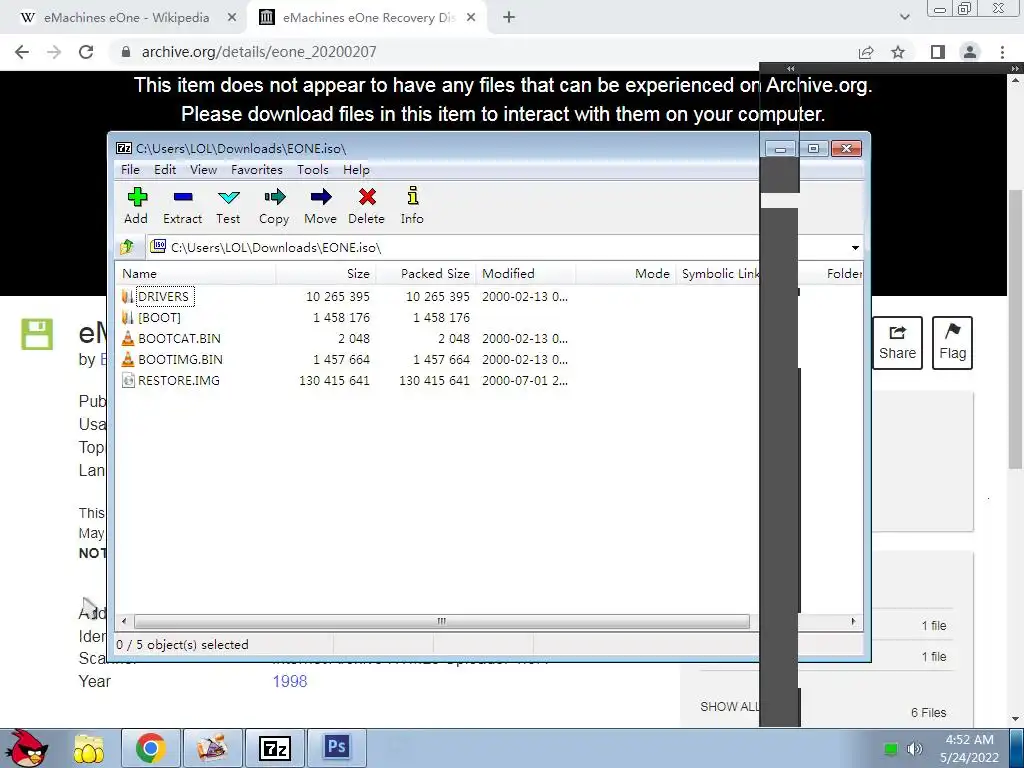Sort by Modified column header
Image resolution: width=1024 pixels, height=768 pixels.
(526, 274)
